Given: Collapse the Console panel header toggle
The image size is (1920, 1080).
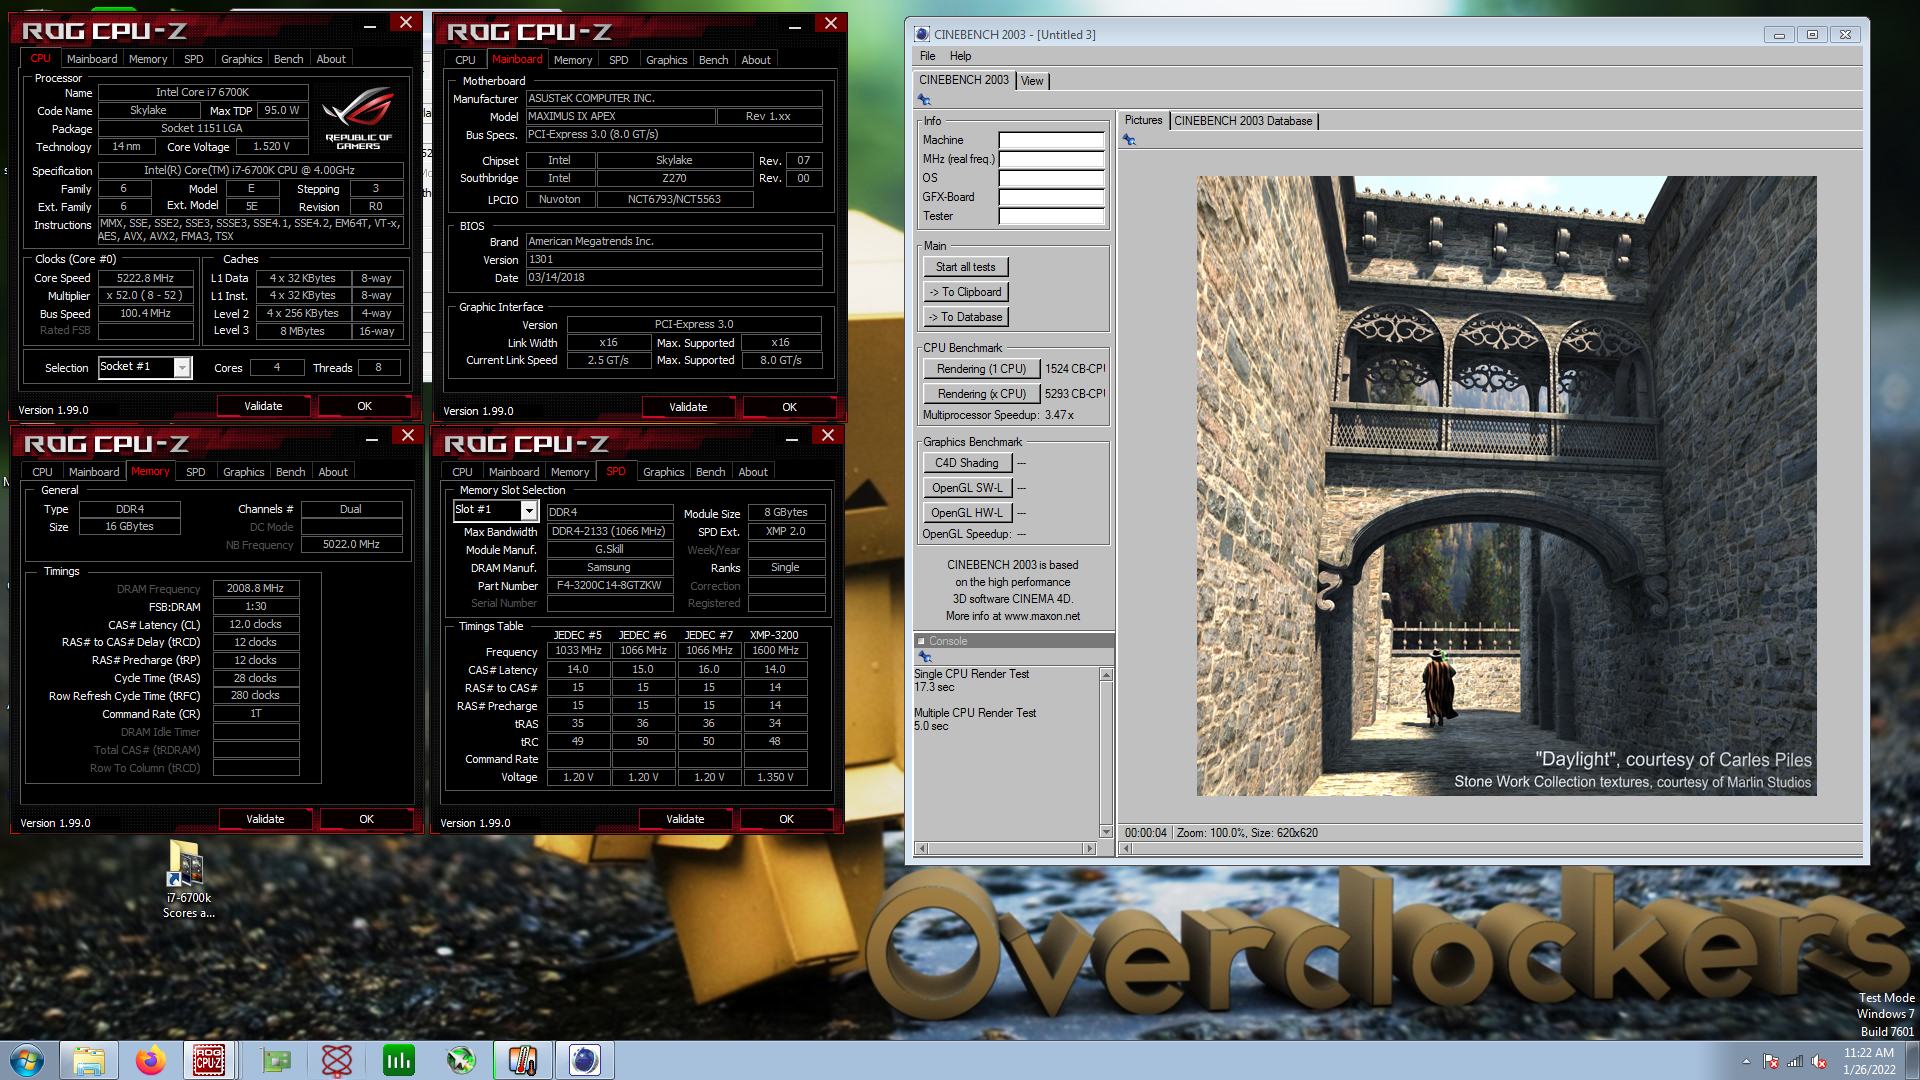Looking at the screenshot, I should [x=921, y=641].
